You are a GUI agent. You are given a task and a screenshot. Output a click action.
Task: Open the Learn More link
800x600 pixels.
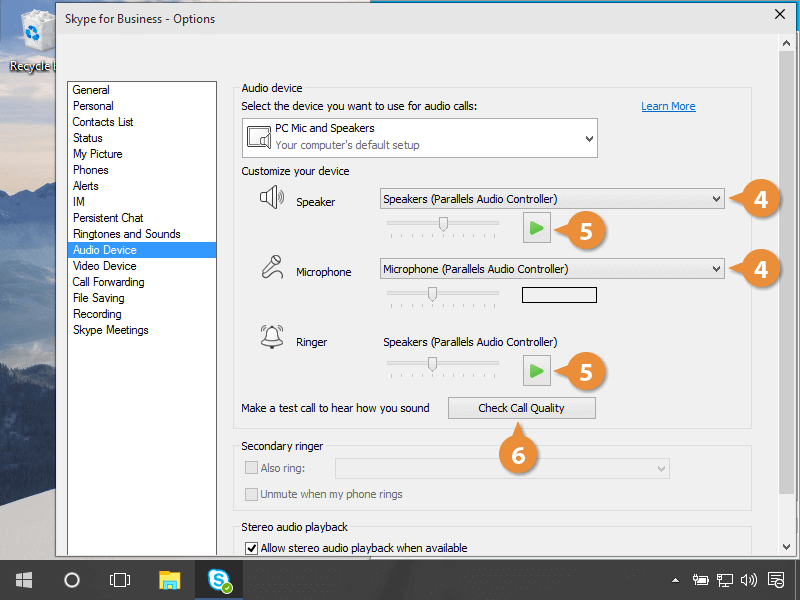click(x=668, y=106)
